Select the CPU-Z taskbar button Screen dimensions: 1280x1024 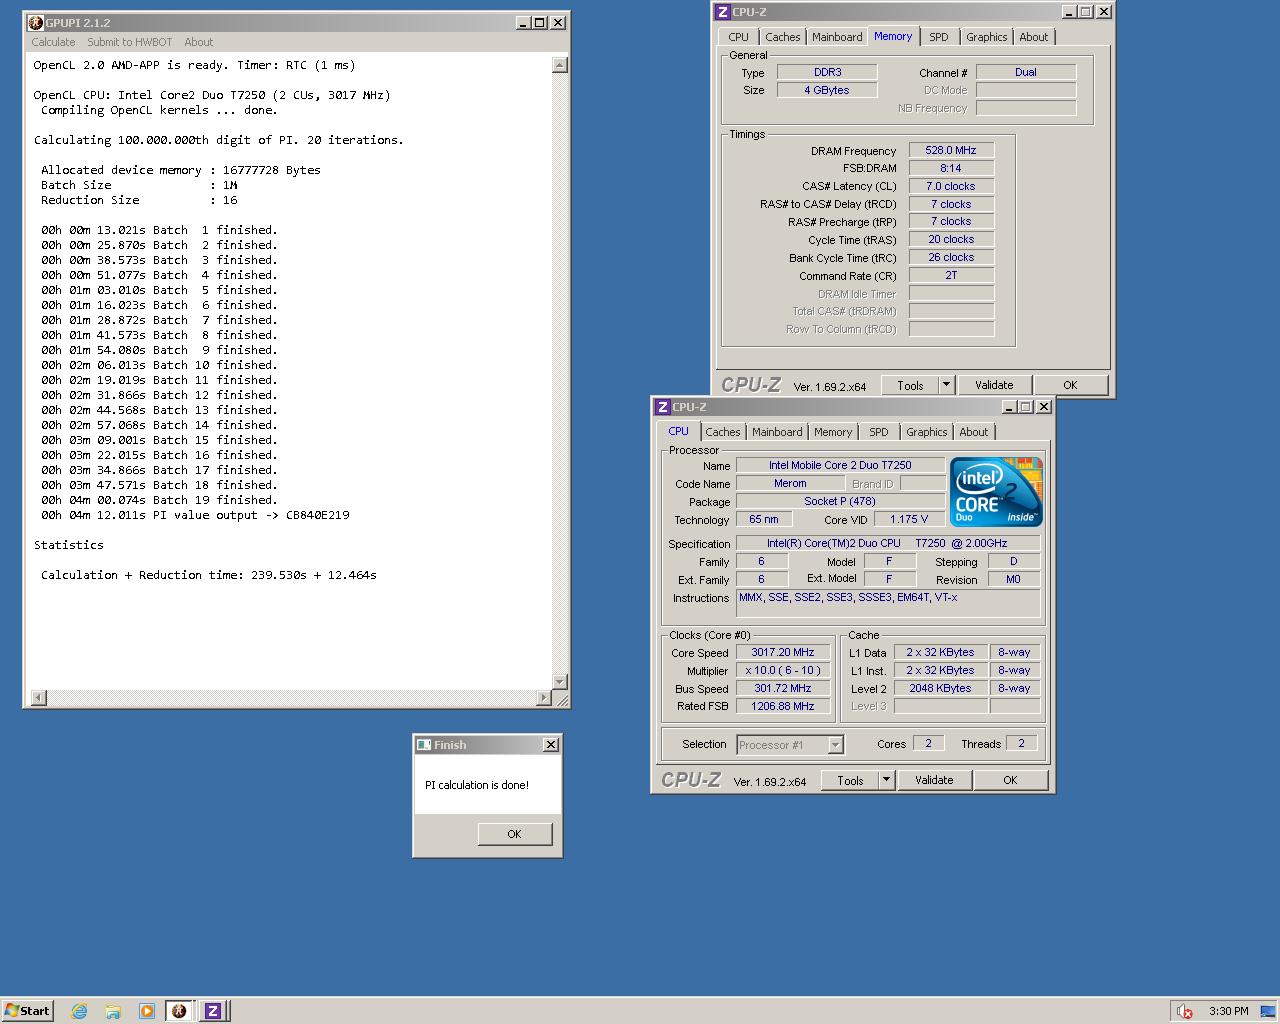tap(213, 1011)
